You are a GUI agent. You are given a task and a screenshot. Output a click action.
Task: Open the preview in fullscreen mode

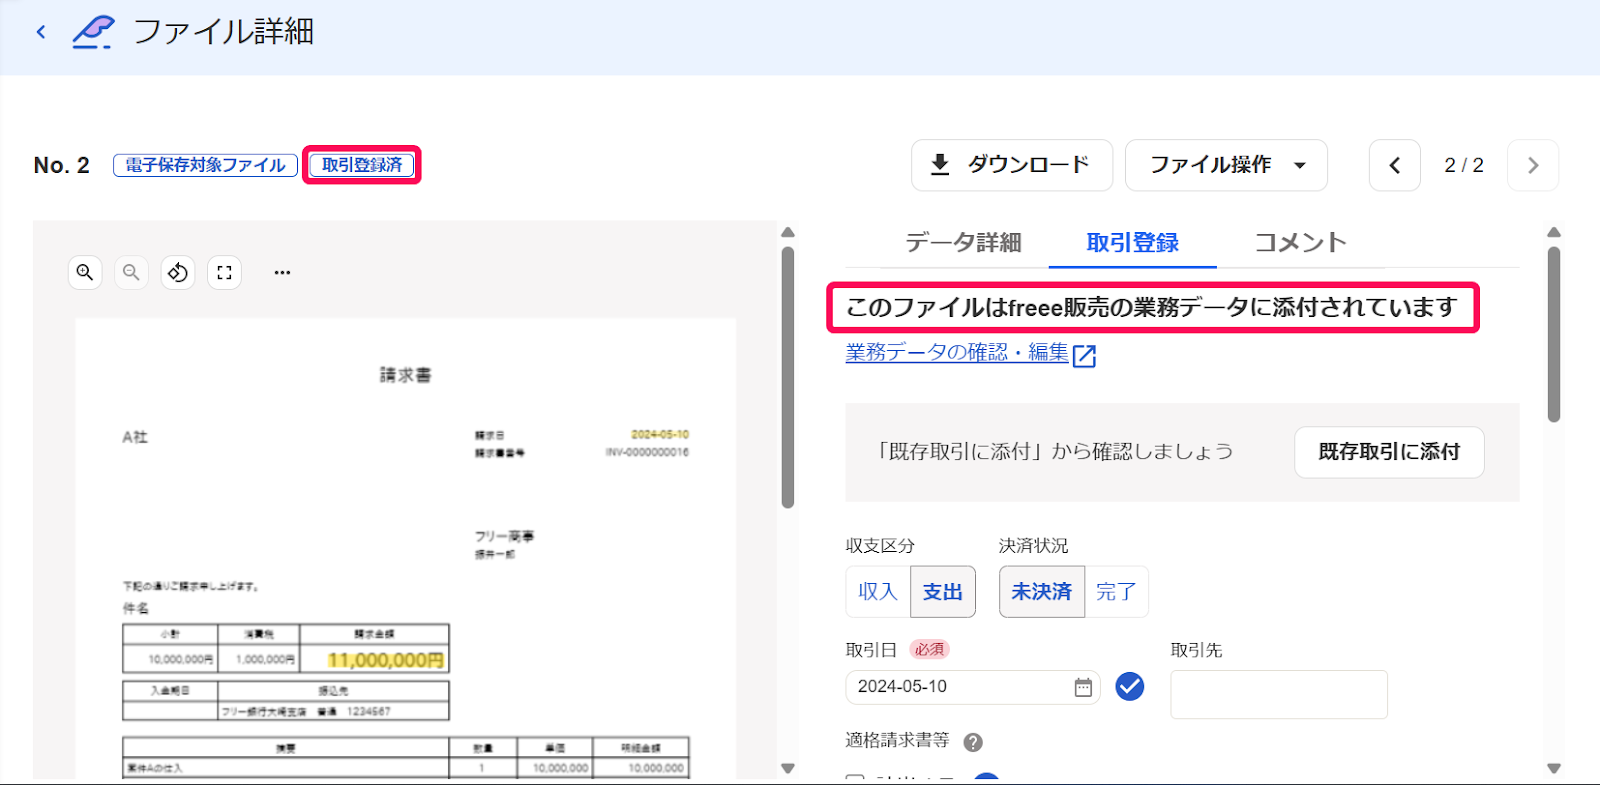224,272
